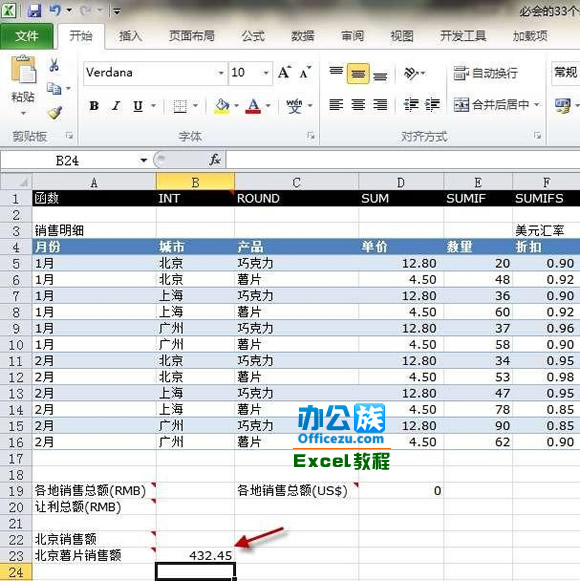
Task: Click cell 各地销售总额(US$)
Action: point(296,491)
